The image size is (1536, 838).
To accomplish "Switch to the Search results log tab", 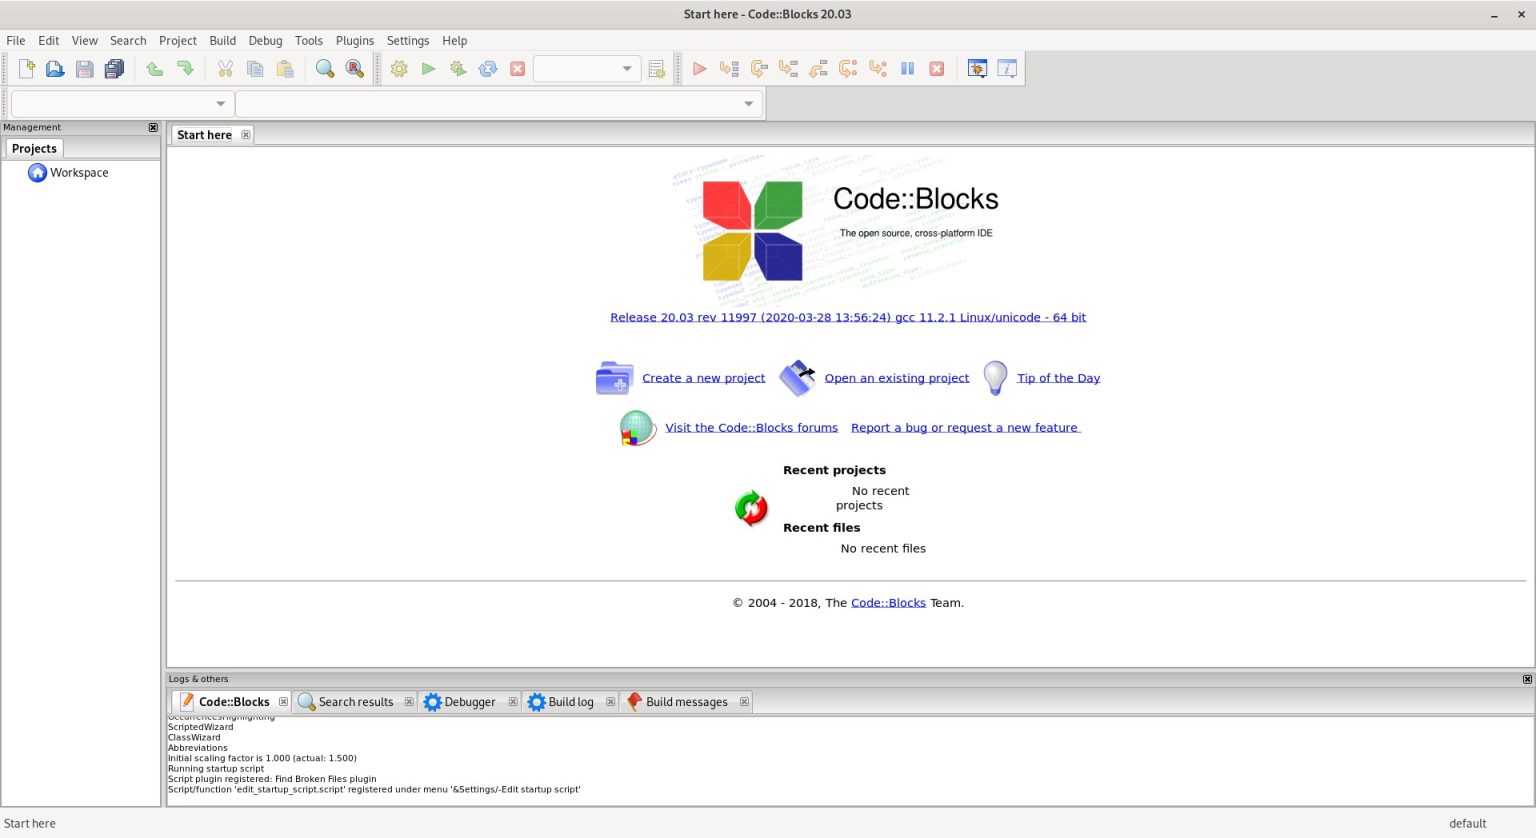I will [x=355, y=702].
